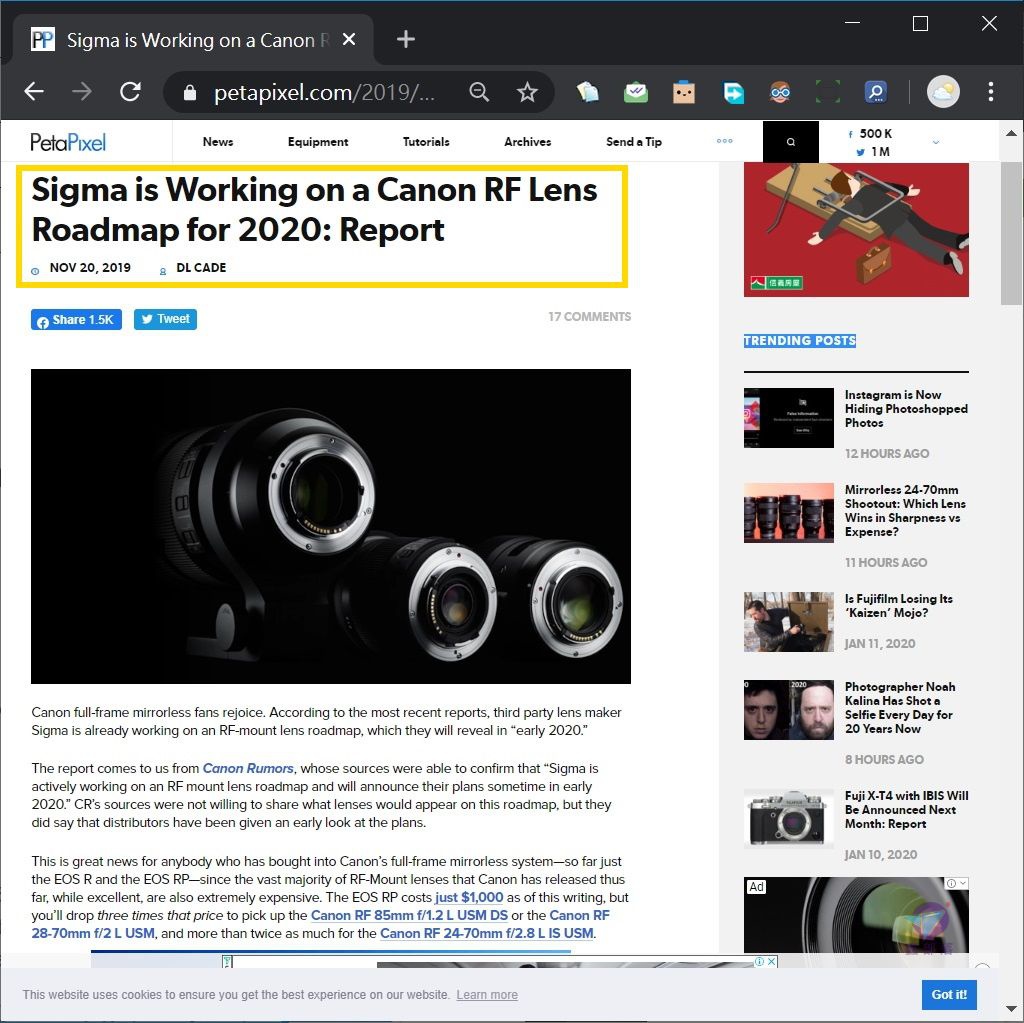Open the zoom magnifier icon in address bar

(x=479, y=92)
